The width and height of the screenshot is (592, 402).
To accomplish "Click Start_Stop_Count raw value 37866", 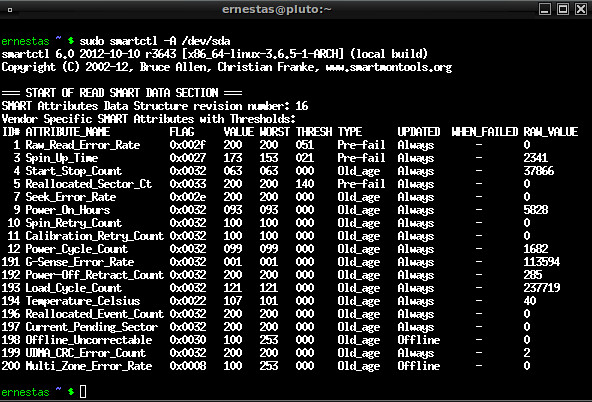I will pyautogui.click(x=538, y=171).
